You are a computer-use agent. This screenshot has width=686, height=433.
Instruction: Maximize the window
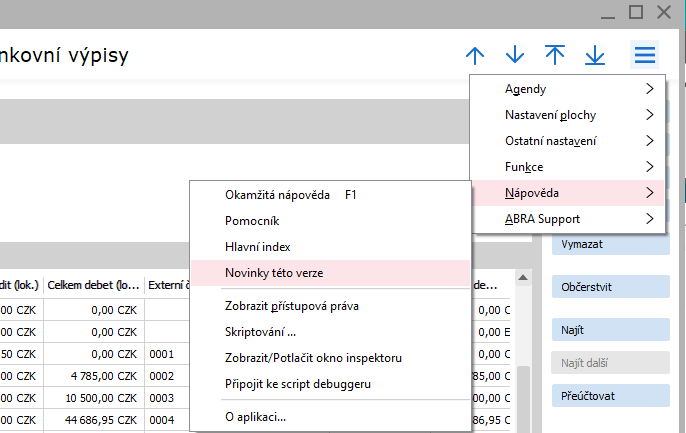tap(636, 11)
